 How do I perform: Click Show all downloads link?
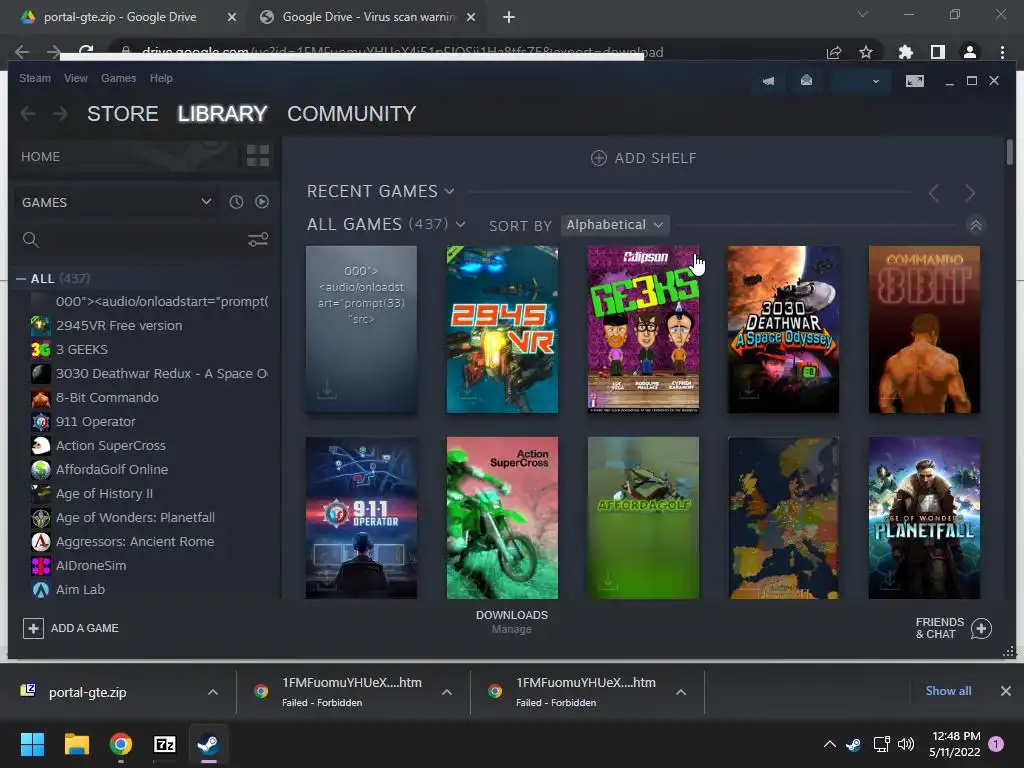point(948,691)
